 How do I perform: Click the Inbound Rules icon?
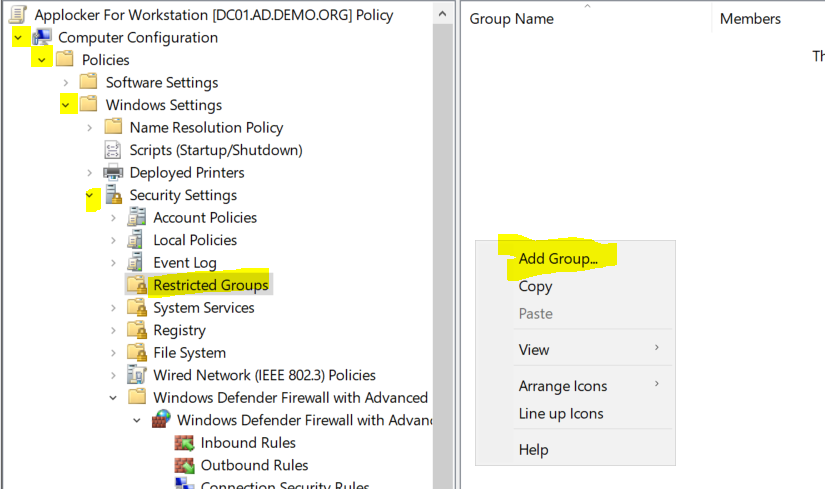coord(184,443)
